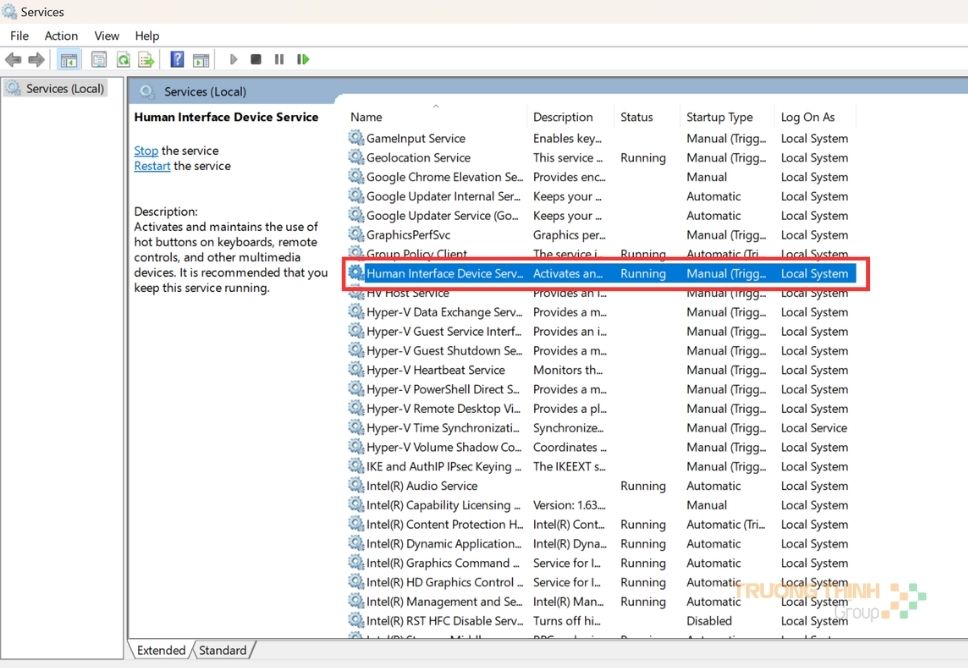The width and height of the screenshot is (968, 668).
Task: Click the Refresh toolbar icon
Action: (x=123, y=60)
